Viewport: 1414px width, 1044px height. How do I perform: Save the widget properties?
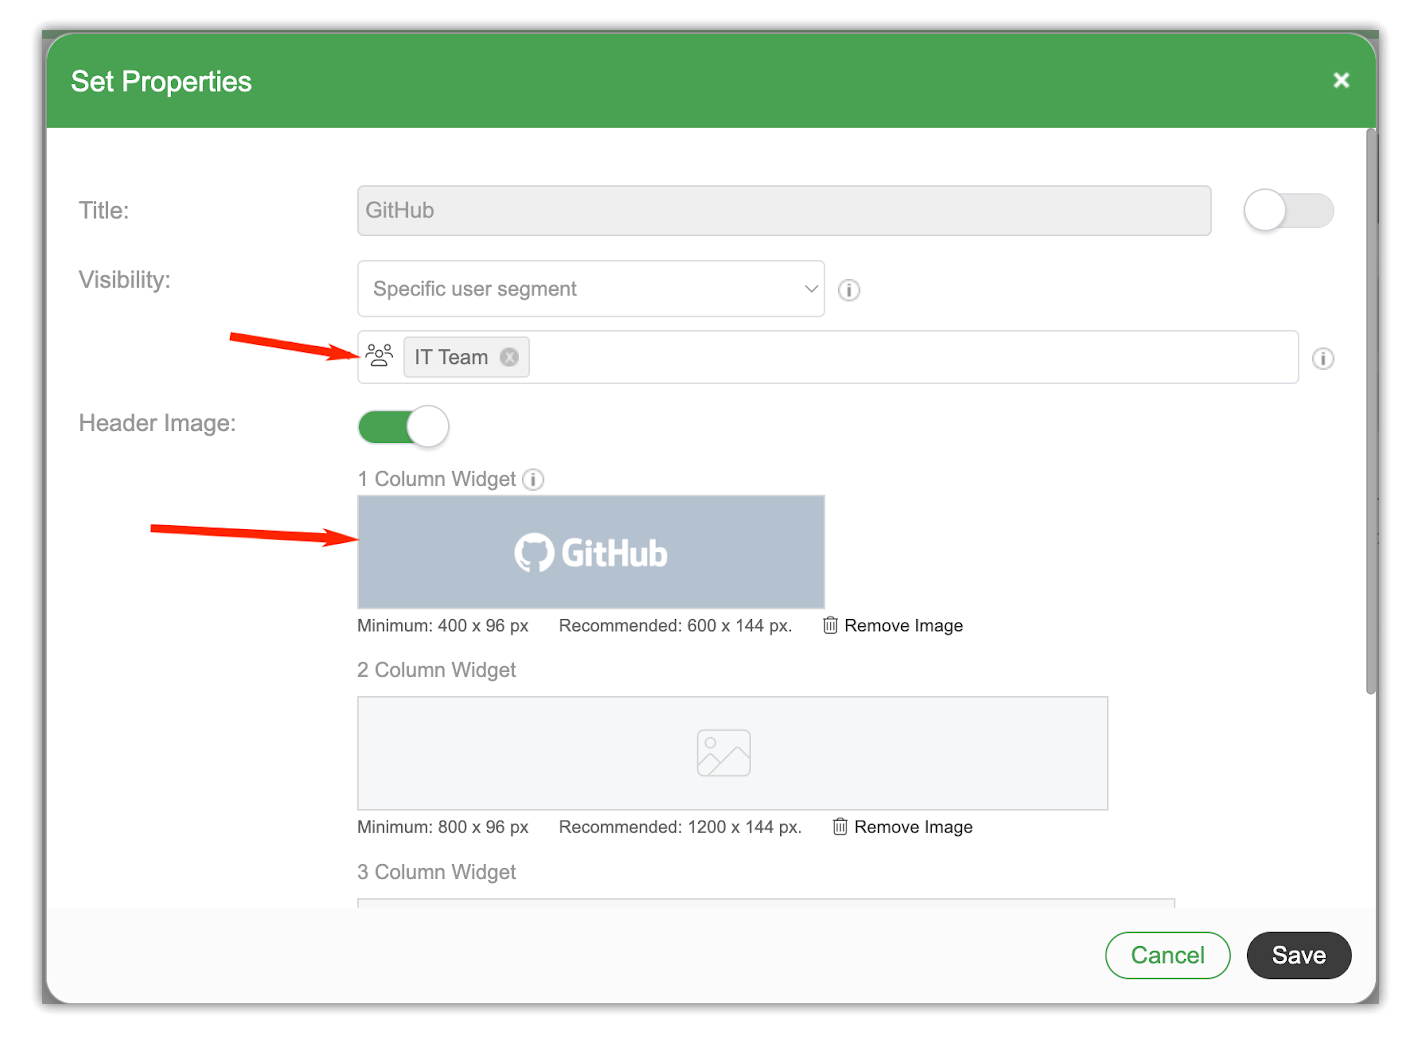pyautogui.click(x=1299, y=955)
